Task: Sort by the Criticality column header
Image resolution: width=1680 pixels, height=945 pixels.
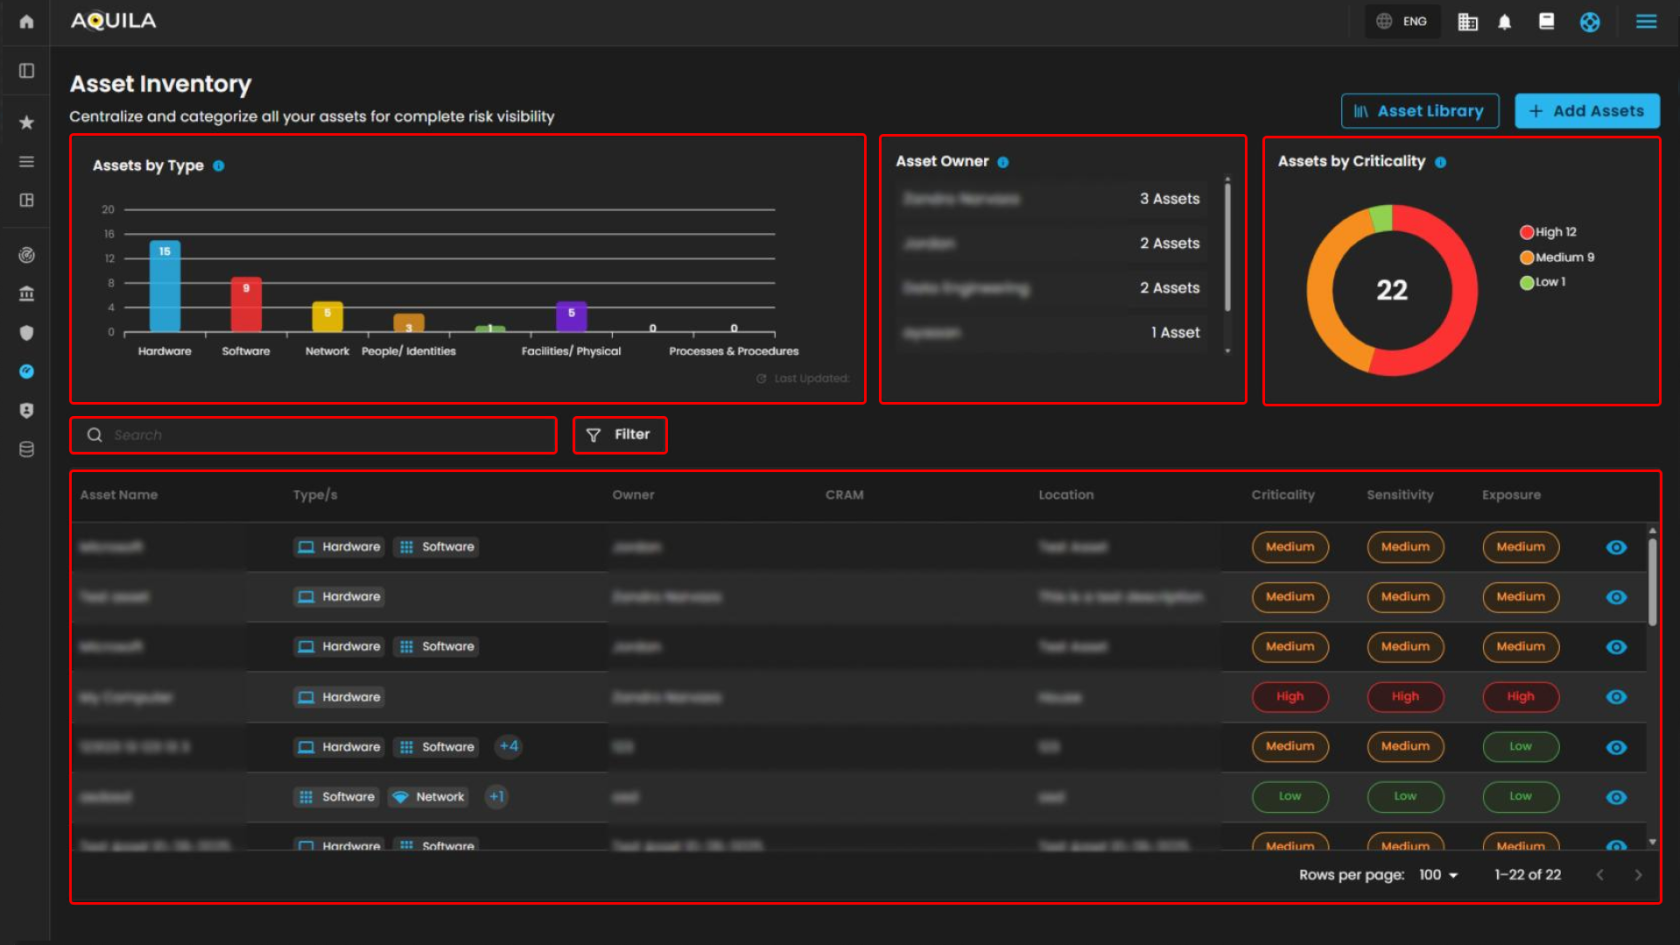Action: [x=1282, y=495]
